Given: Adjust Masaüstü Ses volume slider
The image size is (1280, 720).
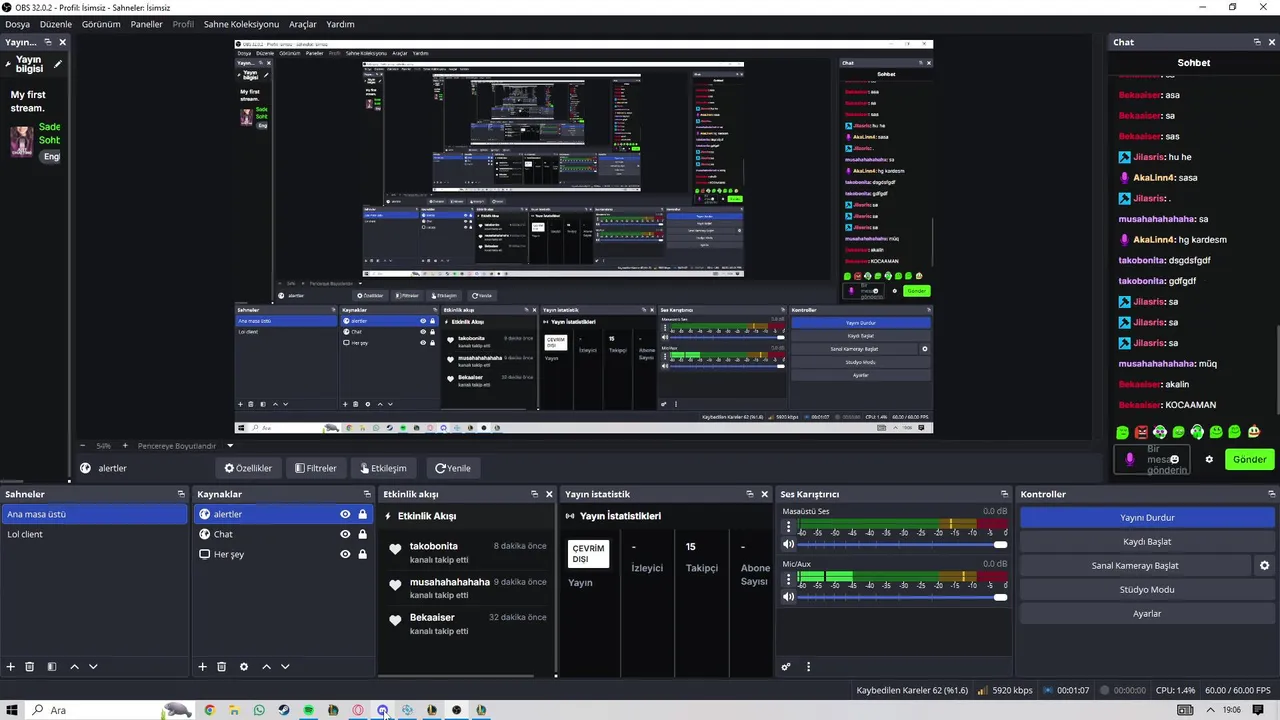Looking at the screenshot, I should (902, 545).
